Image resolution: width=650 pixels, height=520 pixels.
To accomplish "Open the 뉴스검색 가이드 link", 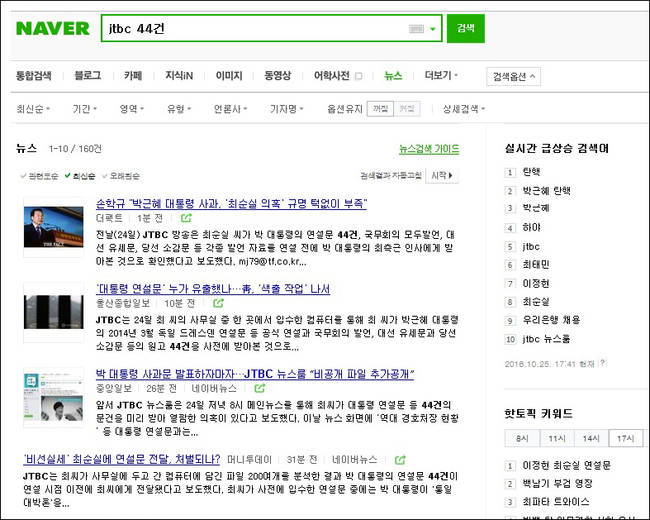I will click(428, 148).
